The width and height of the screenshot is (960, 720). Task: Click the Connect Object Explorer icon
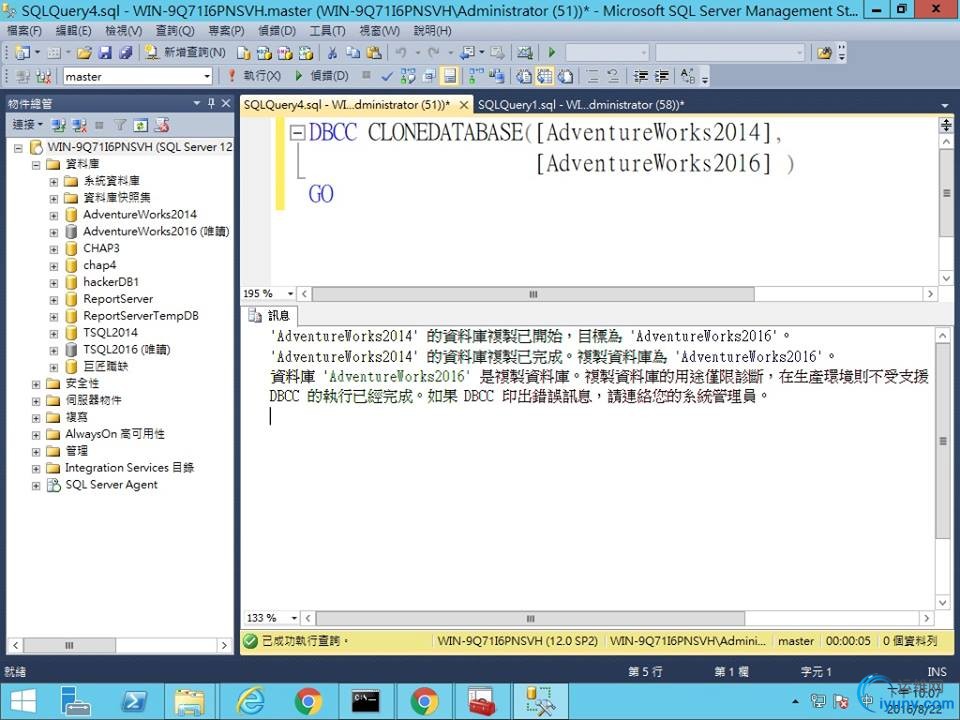(59, 126)
